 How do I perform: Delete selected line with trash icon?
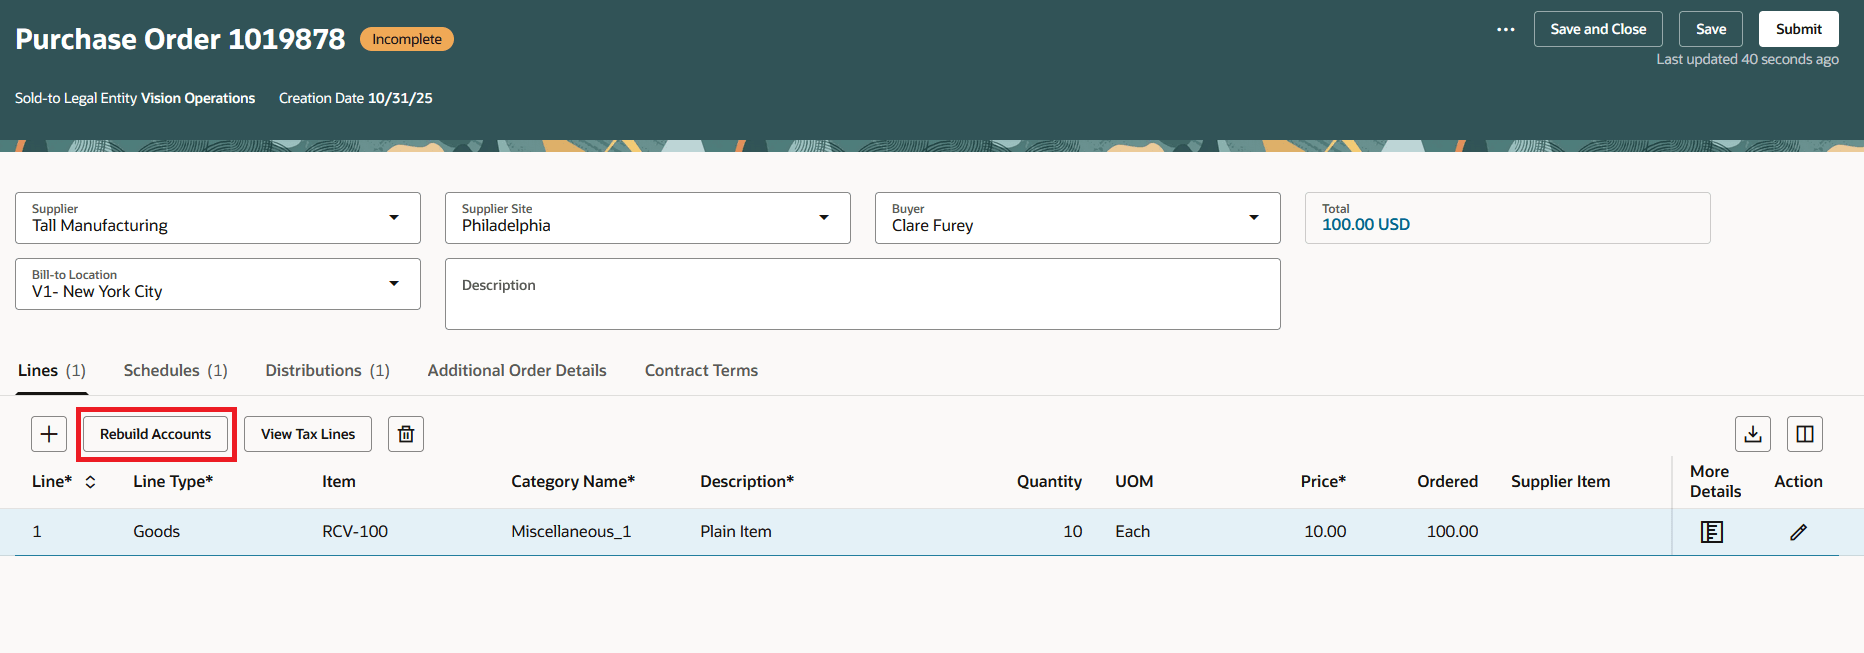[406, 434]
